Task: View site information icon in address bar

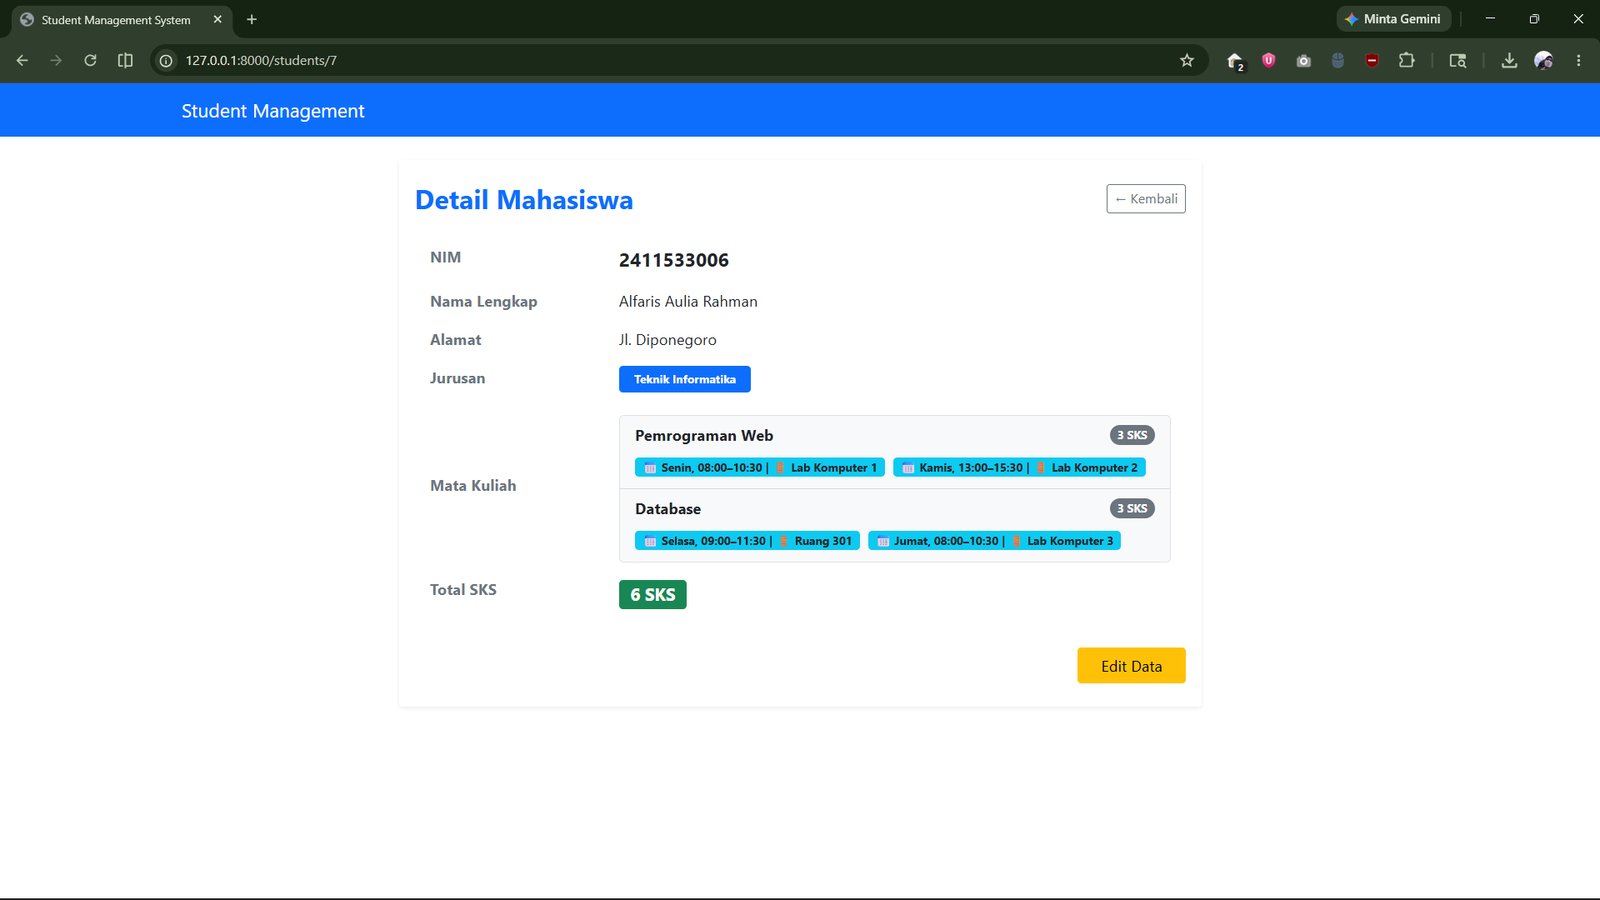Action: pos(166,60)
